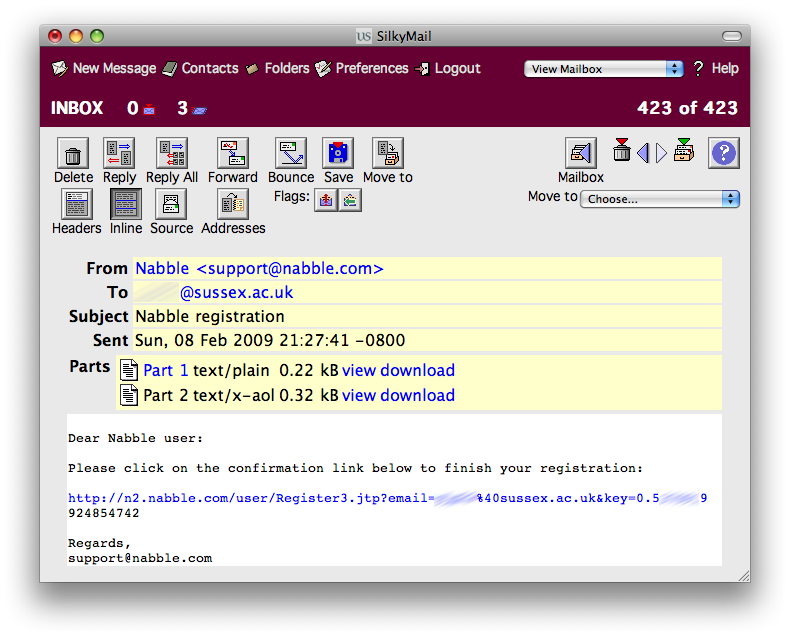Viewport: 790px width, 637px height.
Task: Click the Reply All icon
Action: click(x=171, y=154)
